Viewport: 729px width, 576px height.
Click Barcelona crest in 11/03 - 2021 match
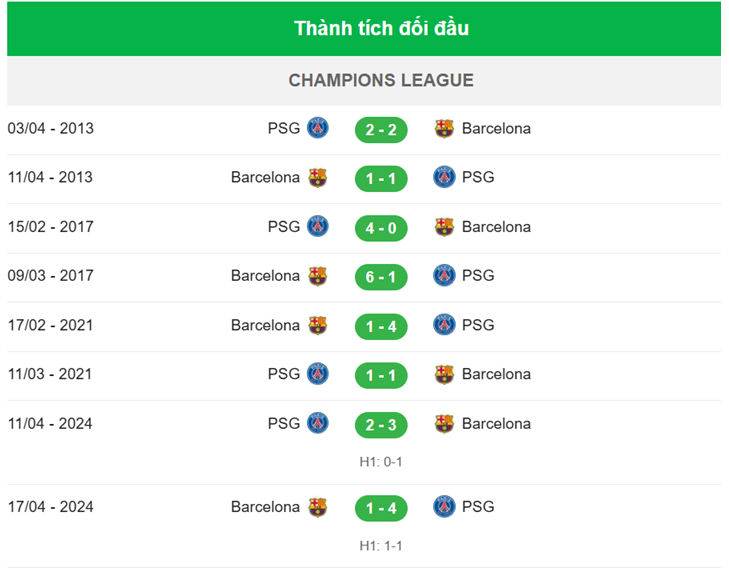444,374
